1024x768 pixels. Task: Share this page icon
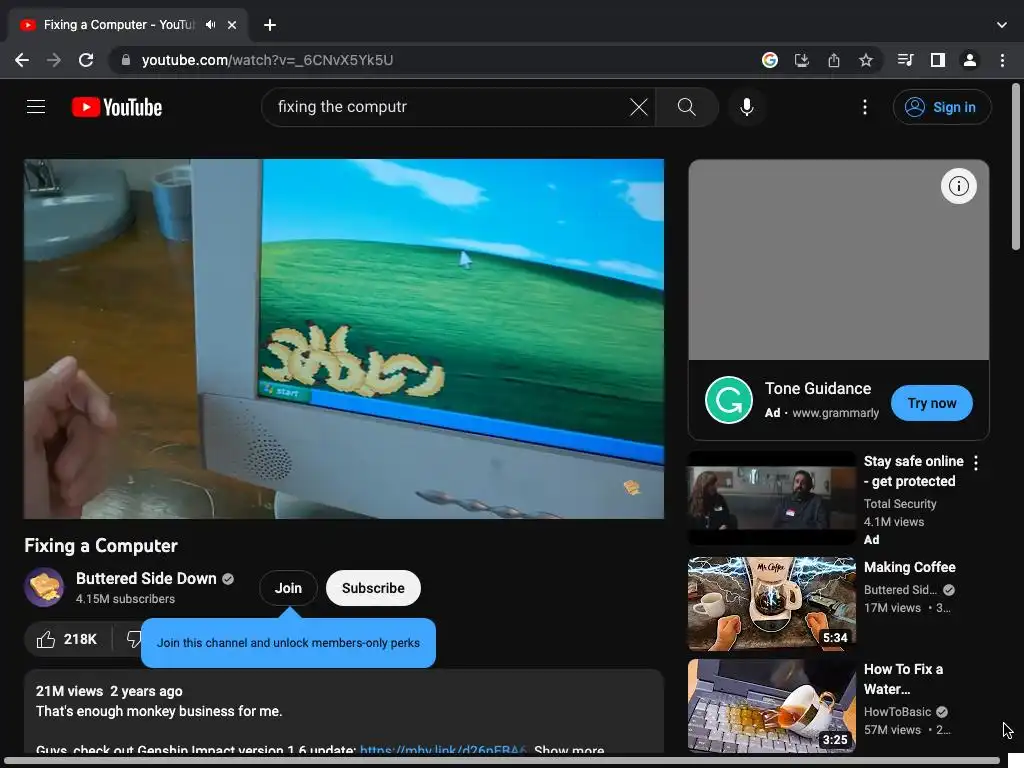coord(833,60)
